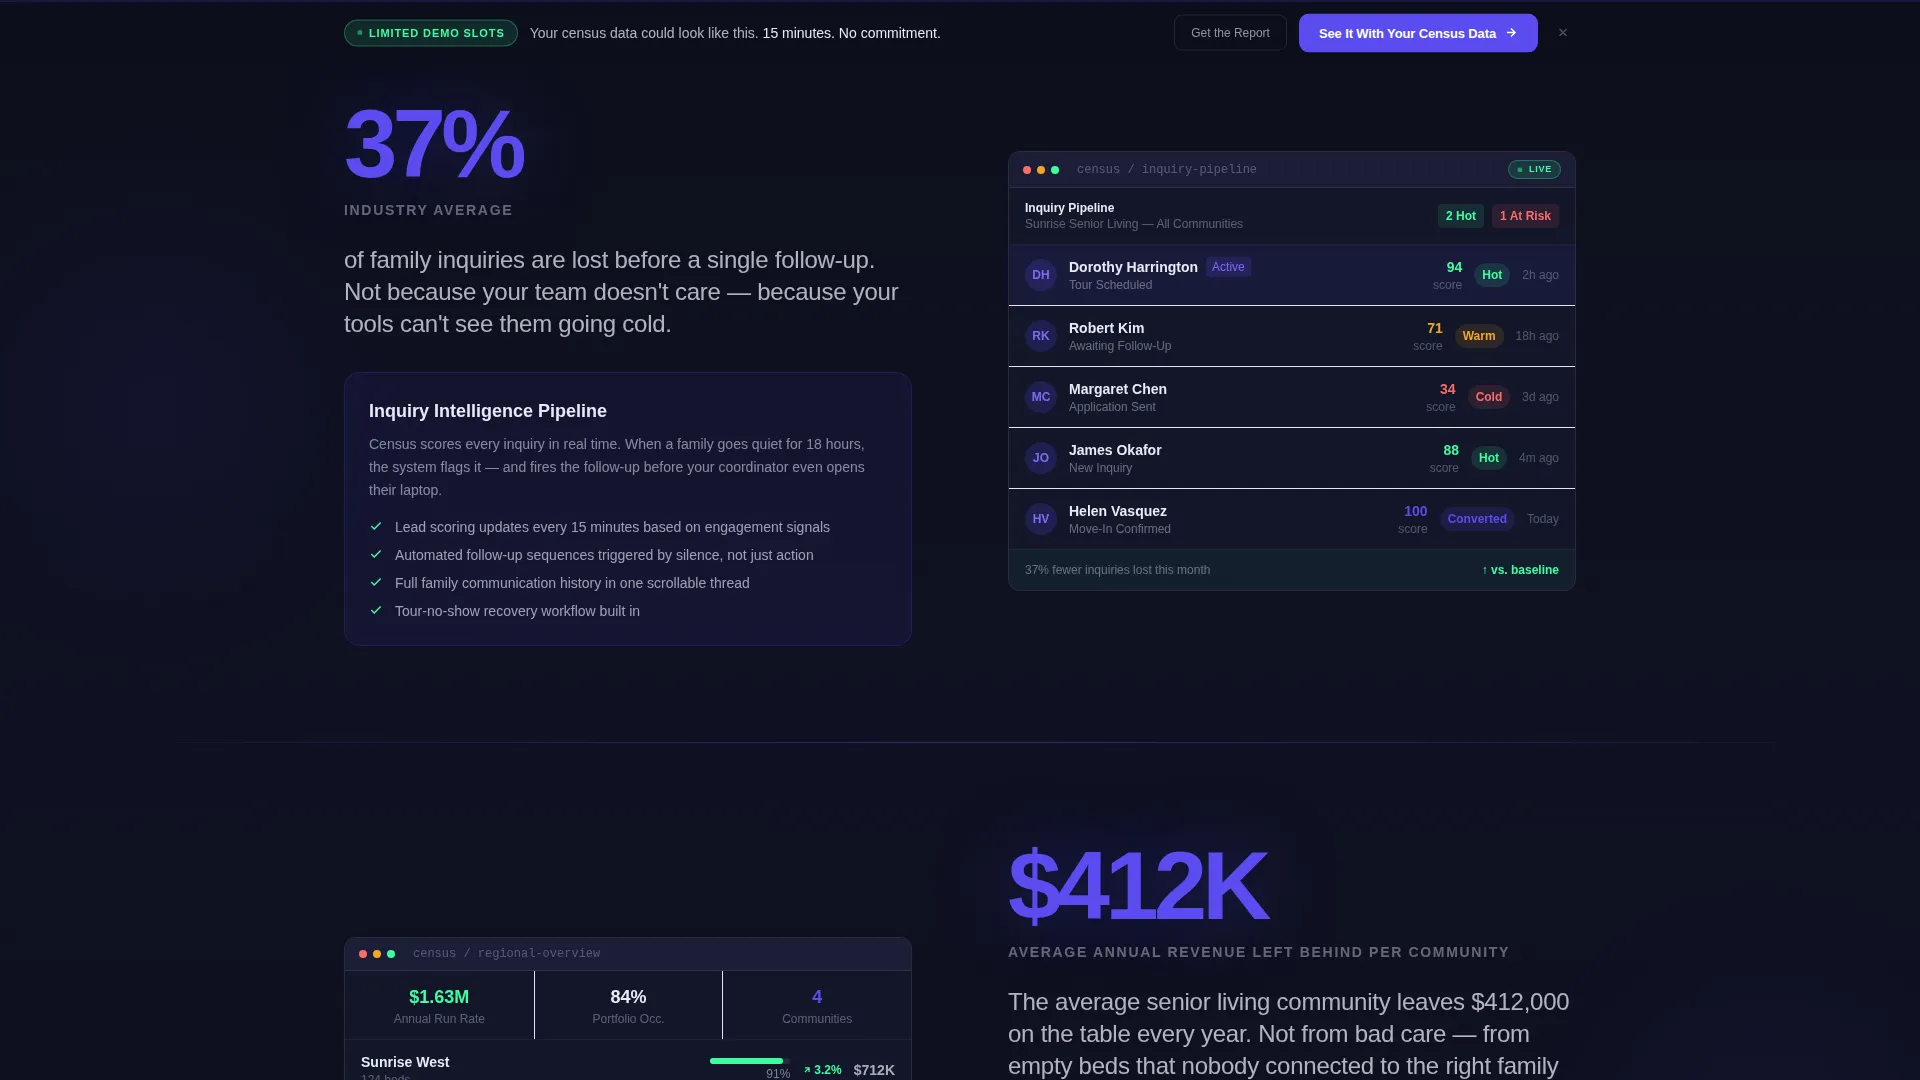The height and width of the screenshot is (1080, 1920).
Task: Click the score 71 value
Action: point(1435,328)
